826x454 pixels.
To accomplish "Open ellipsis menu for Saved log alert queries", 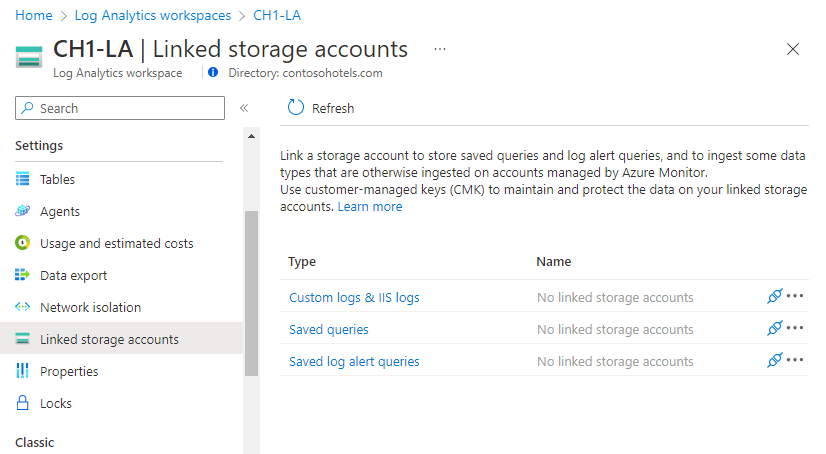I will click(795, 360).
